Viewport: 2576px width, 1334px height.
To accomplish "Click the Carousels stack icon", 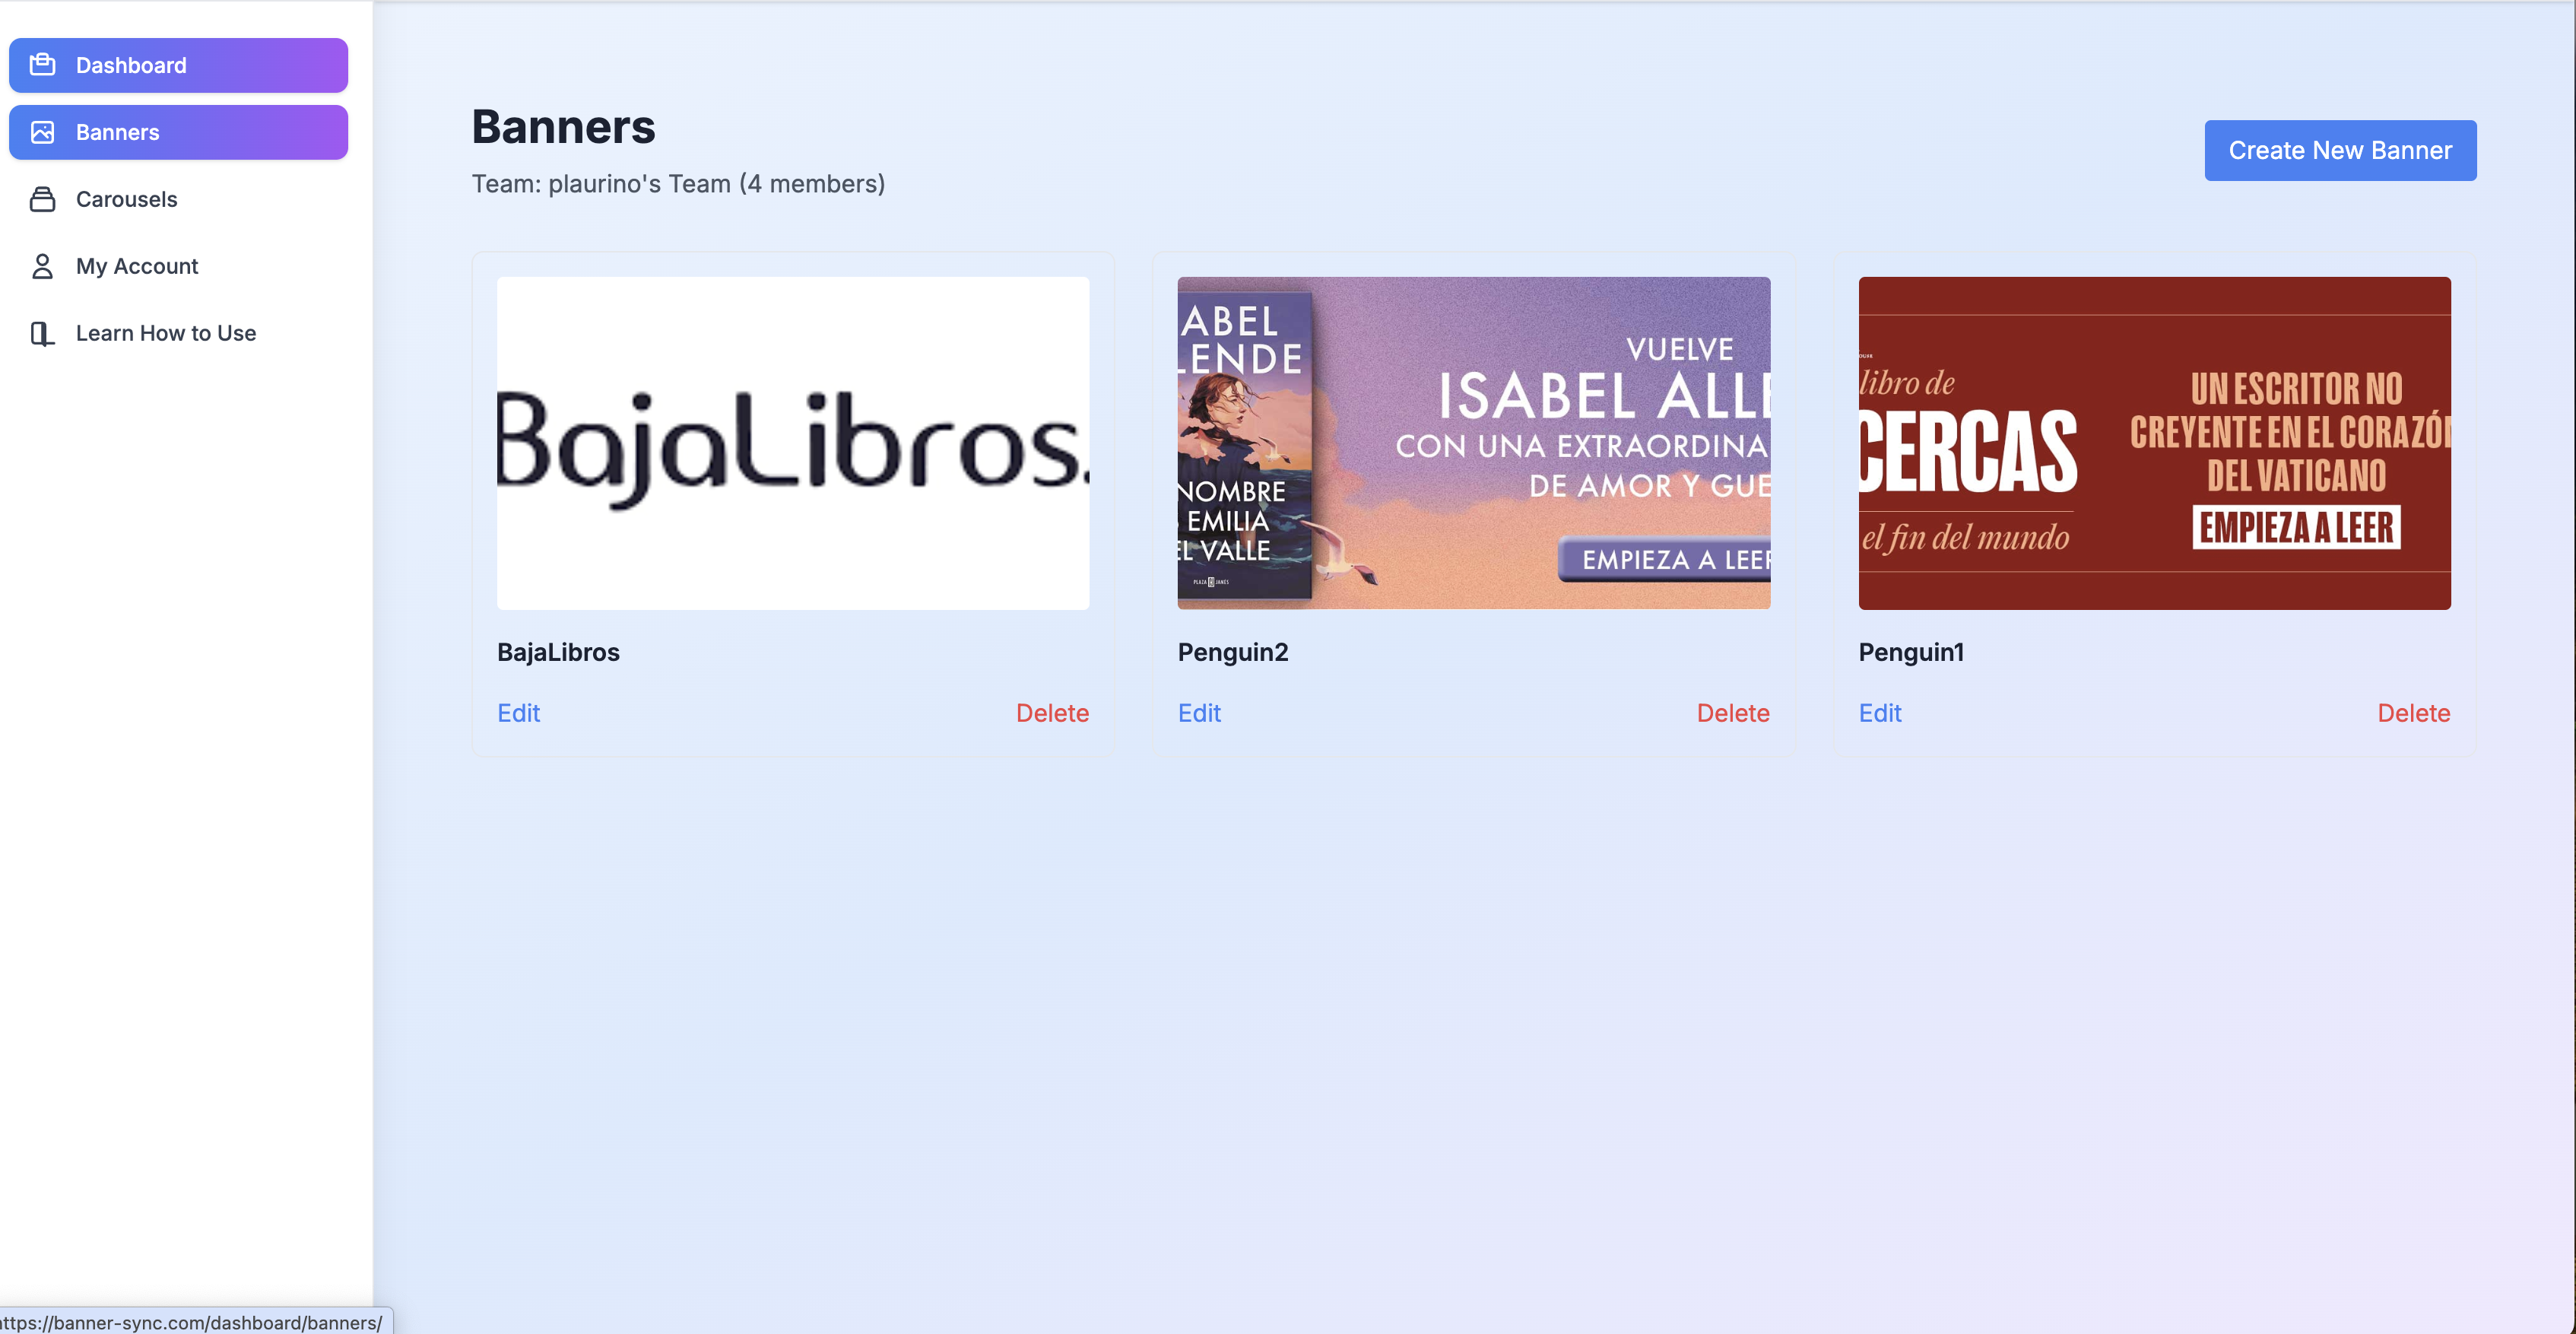I will pyautogui.click(x=42, y=199).
